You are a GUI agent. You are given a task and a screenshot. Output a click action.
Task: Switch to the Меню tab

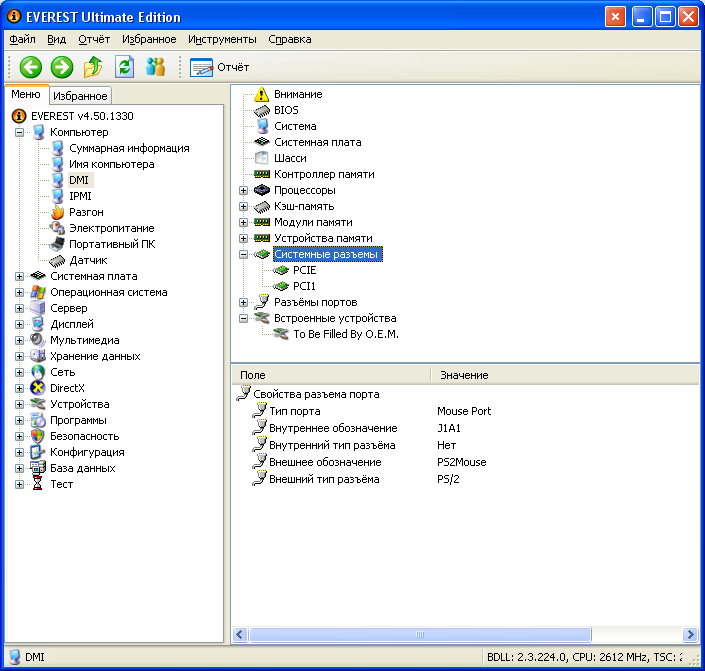26,94
